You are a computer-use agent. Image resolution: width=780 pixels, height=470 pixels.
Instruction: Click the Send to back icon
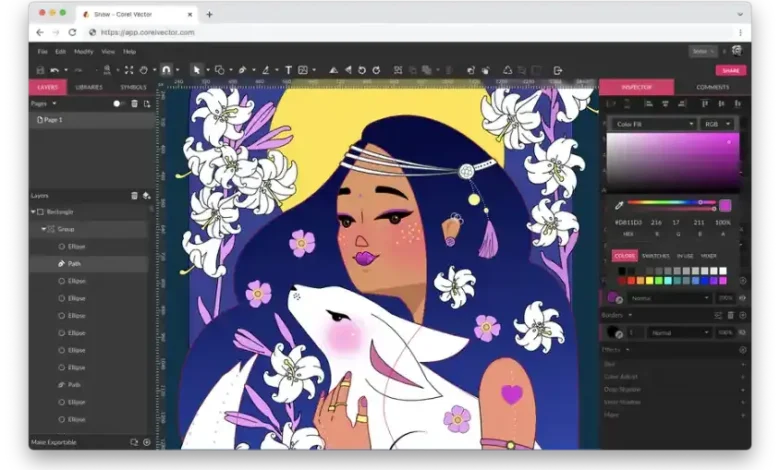tap(486, 70)
